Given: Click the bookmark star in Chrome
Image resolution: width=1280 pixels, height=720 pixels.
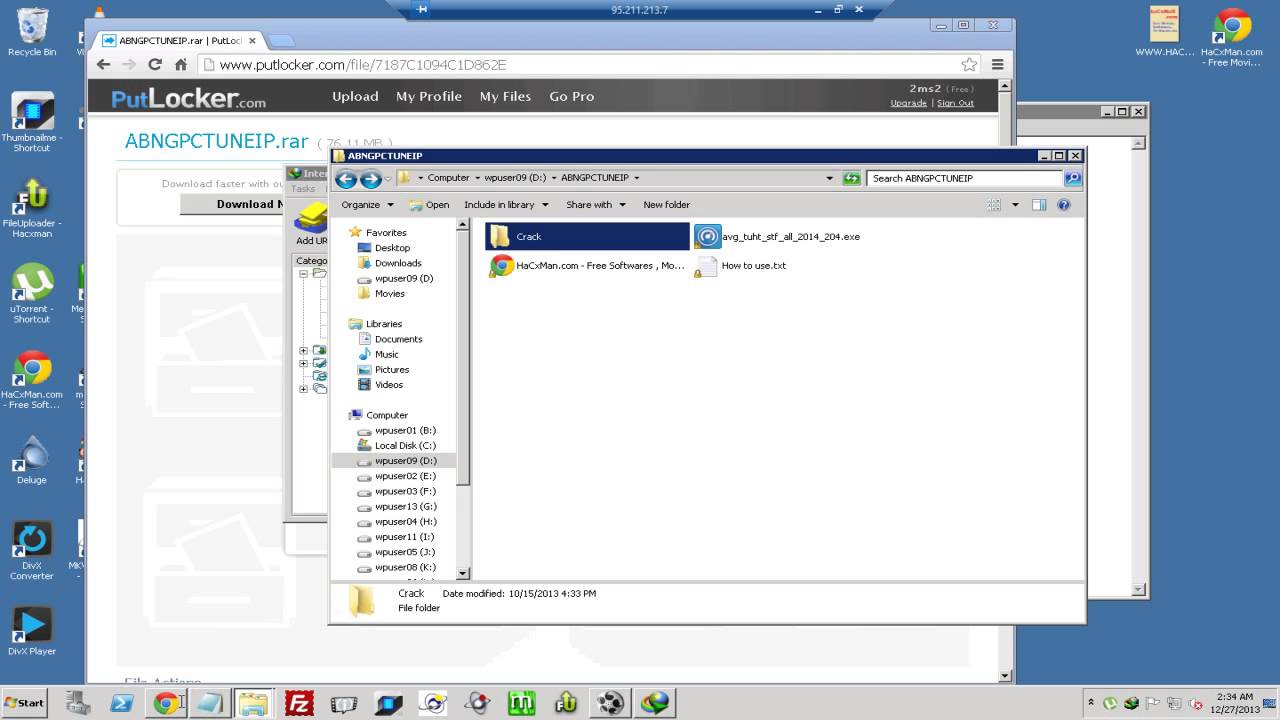Looking at the screenshot, I should (969, 64).
